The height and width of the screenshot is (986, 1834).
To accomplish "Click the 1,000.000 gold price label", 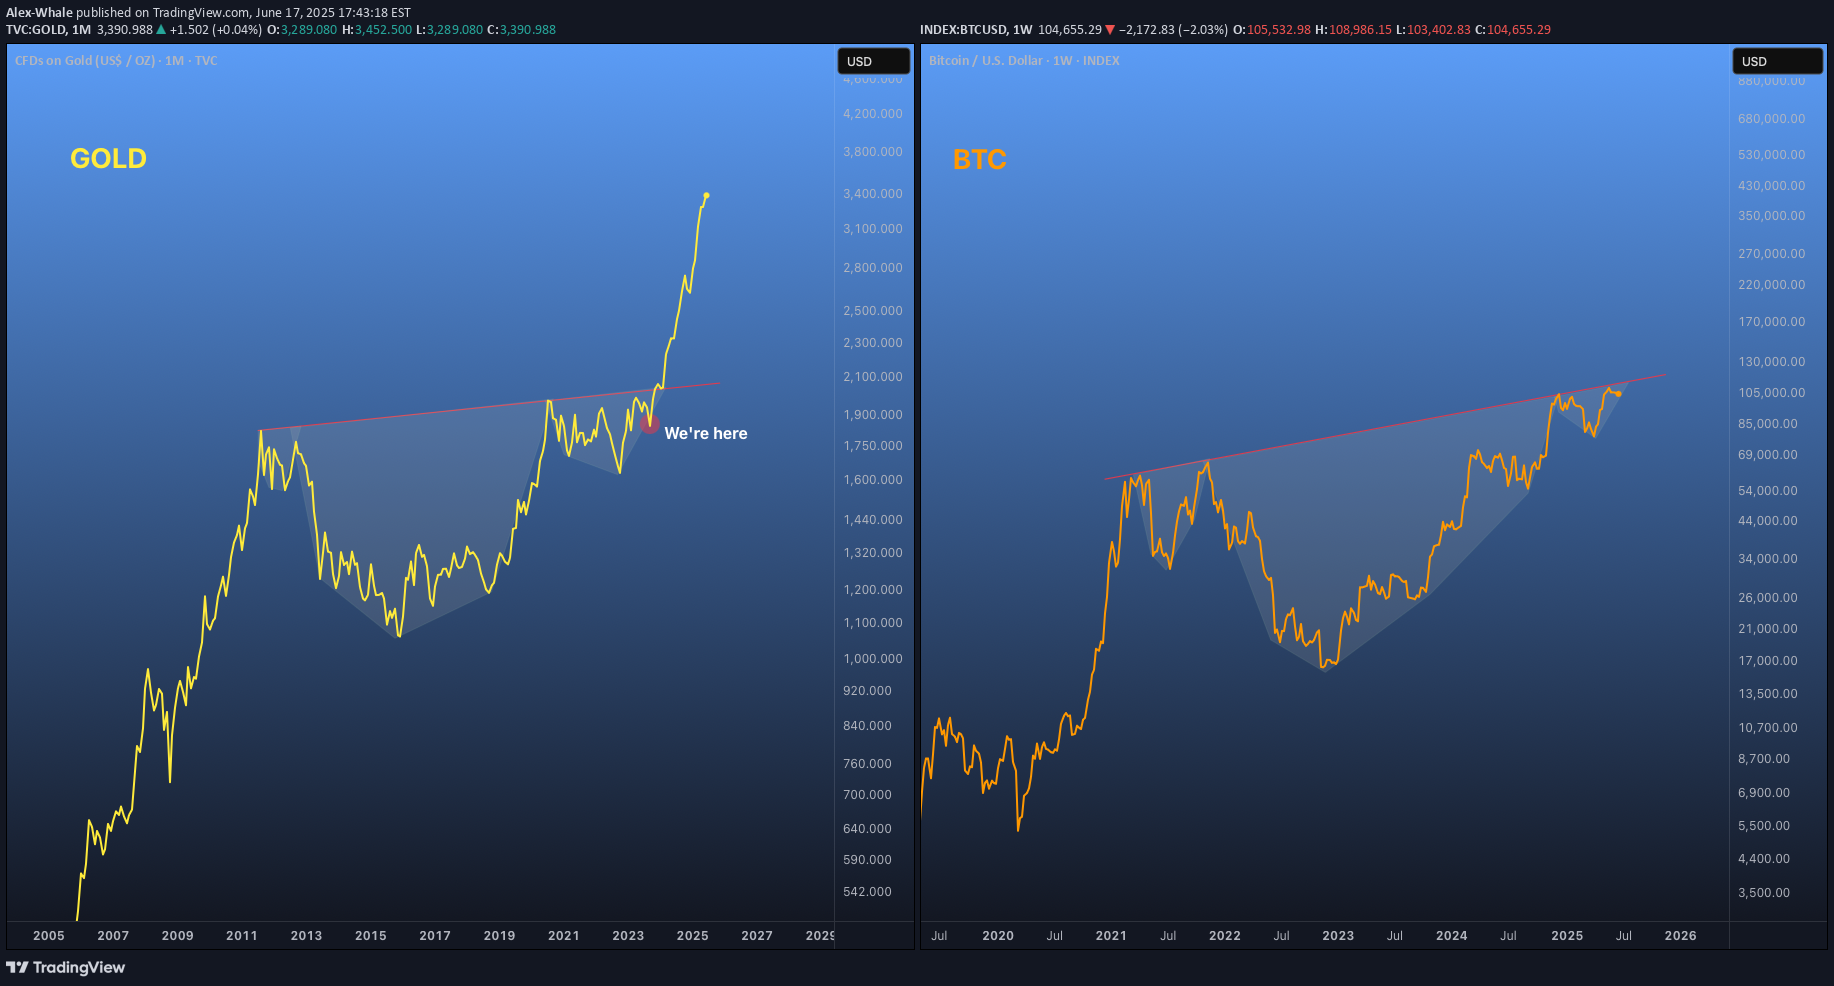I will point(873,659).
